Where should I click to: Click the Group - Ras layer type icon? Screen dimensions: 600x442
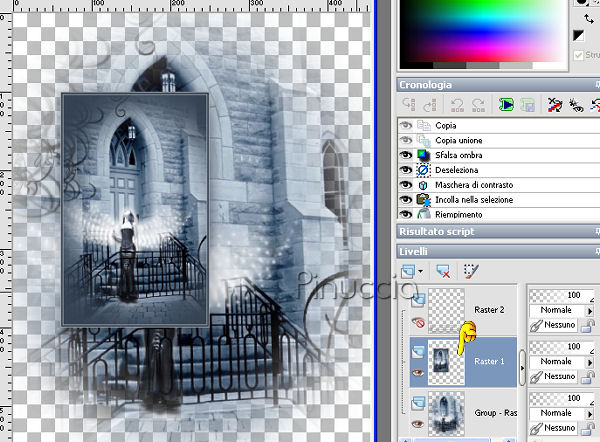point(418,403)
